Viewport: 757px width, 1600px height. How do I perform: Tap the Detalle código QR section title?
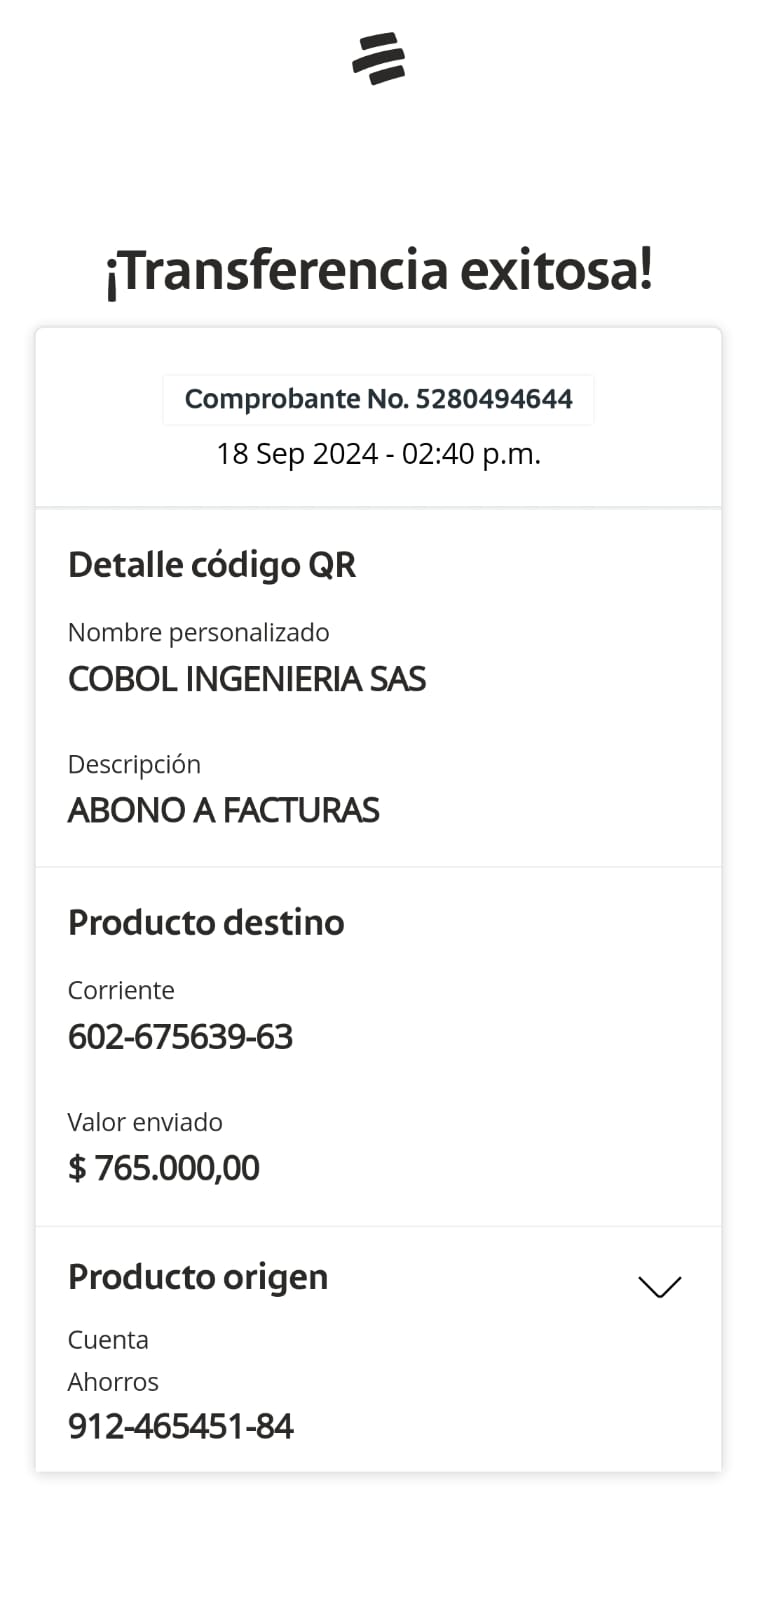[x=211, y=565]
